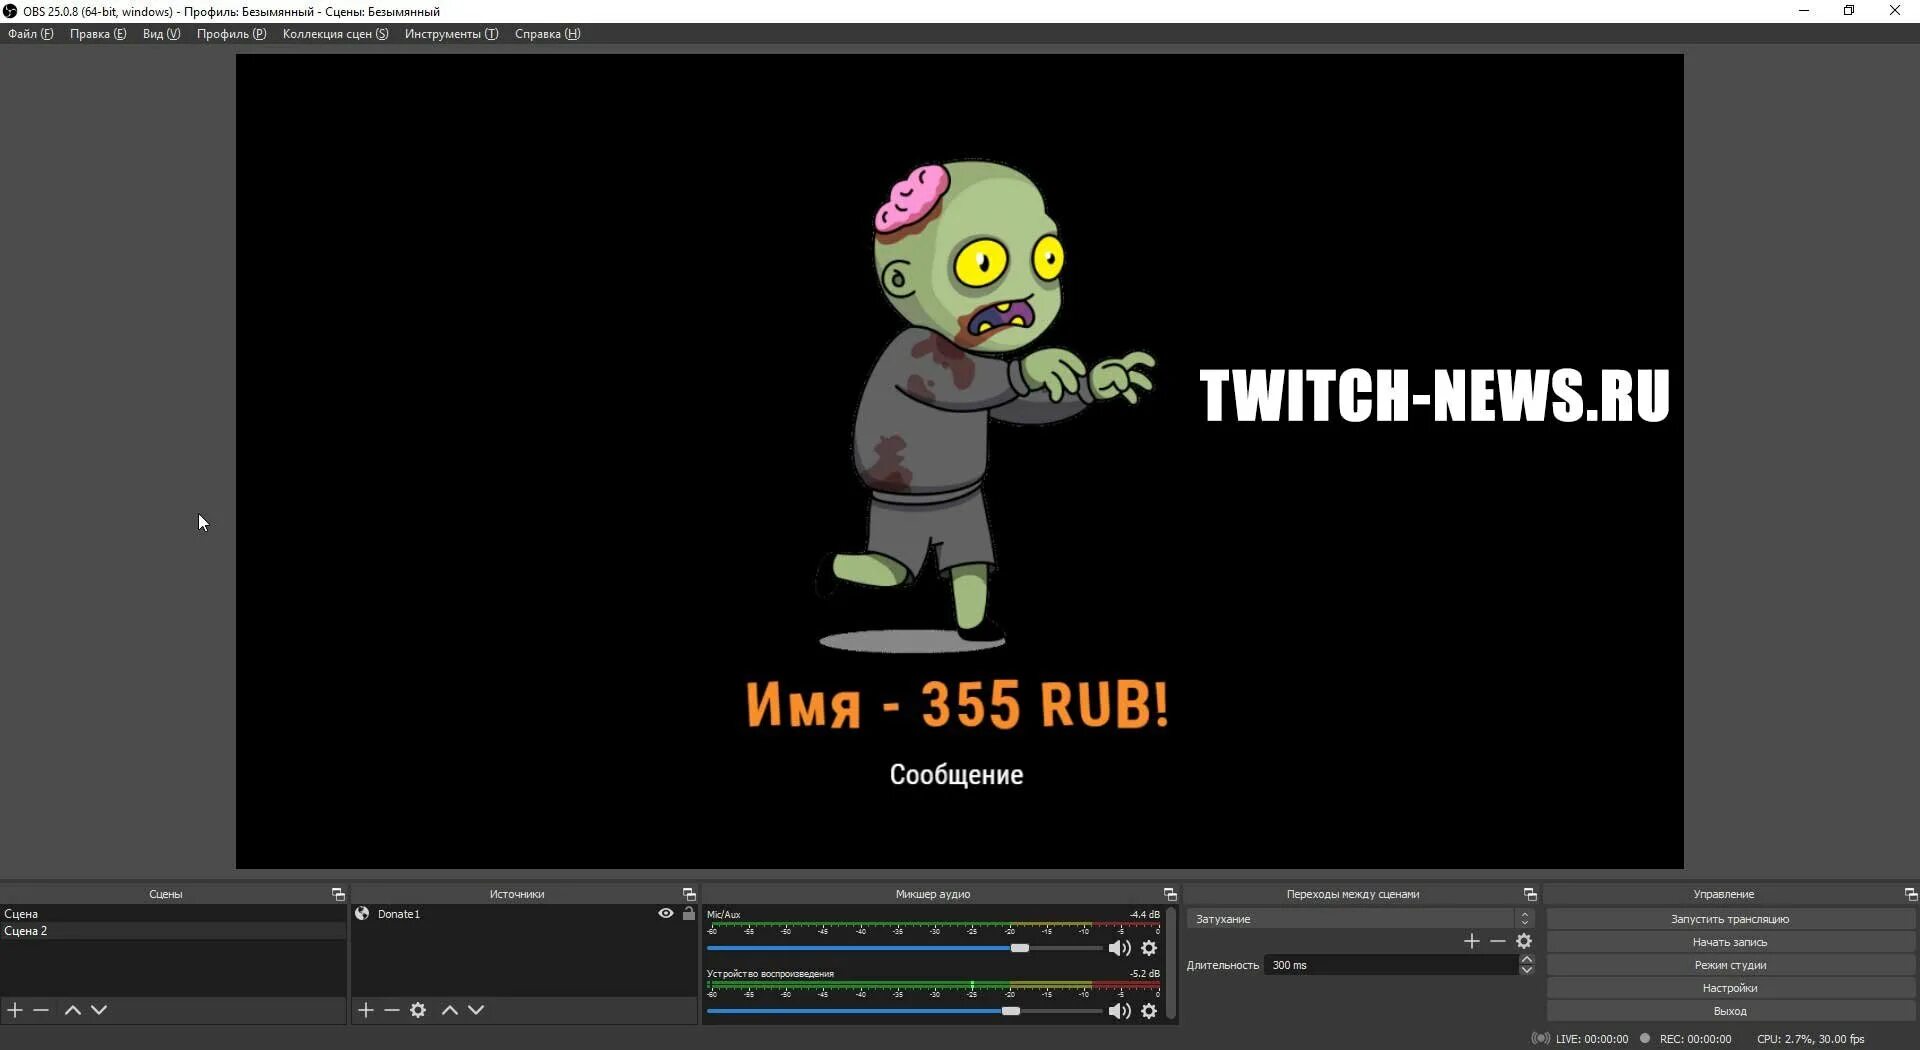Move scene up in Сцены panel
Image resolution: width=1920 pixels, height=1050 pixels.
coord(73,1010)
